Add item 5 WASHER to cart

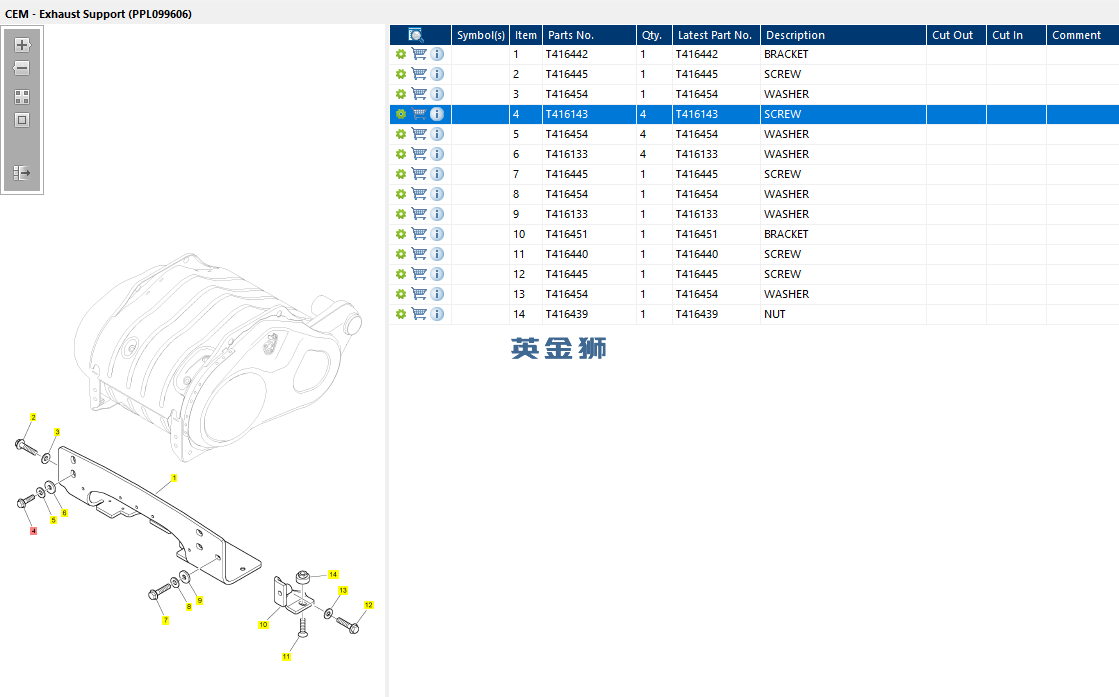coord(419,134)
